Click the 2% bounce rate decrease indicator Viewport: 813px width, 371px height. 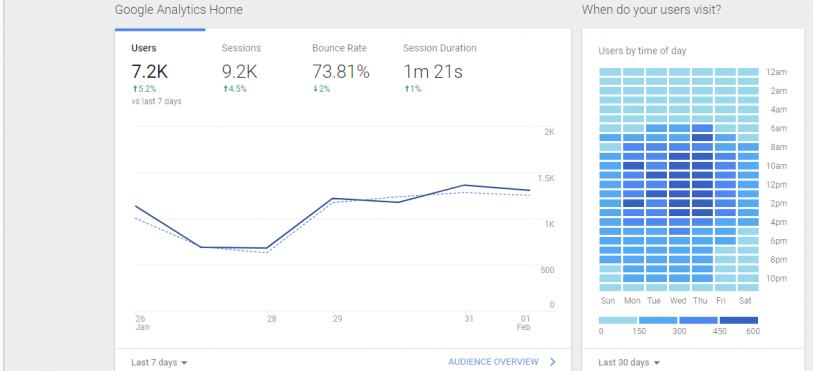(x=321, y=89)
